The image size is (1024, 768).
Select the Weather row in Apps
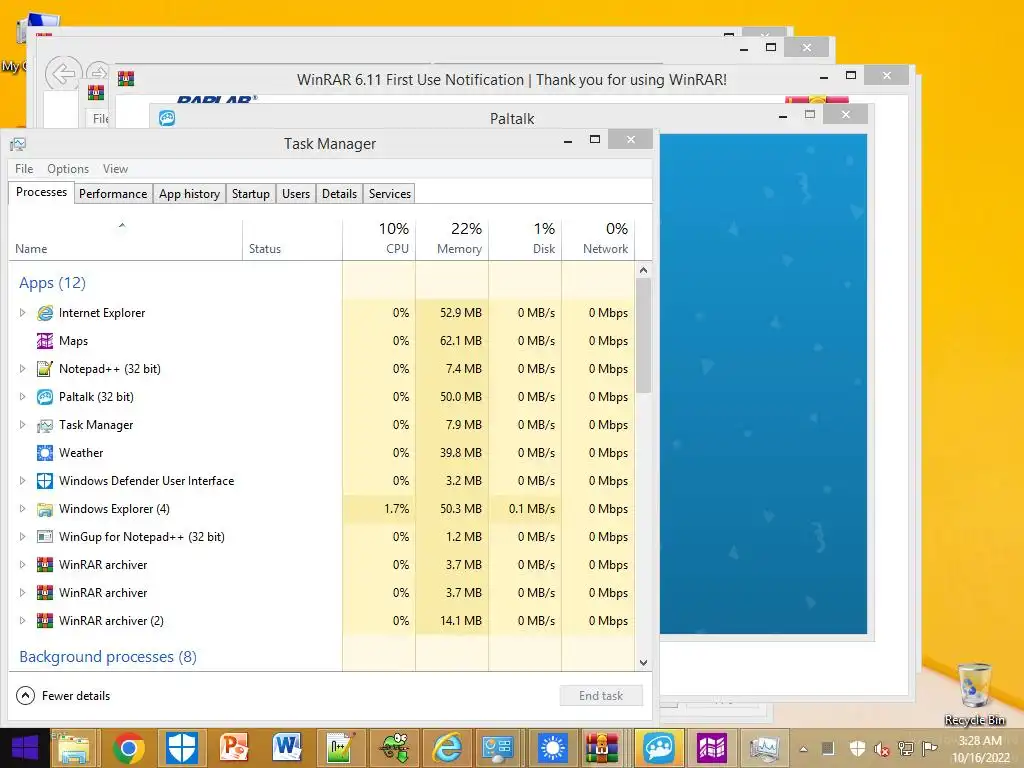click(322, 453)
